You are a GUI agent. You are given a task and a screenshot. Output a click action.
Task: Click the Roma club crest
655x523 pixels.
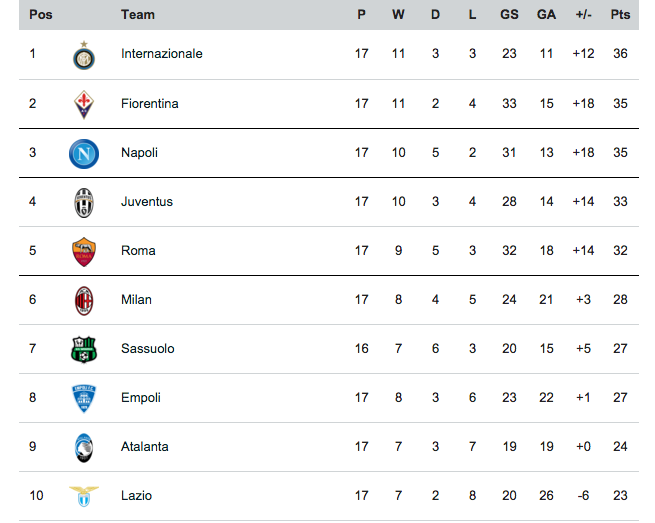point(84,251)
